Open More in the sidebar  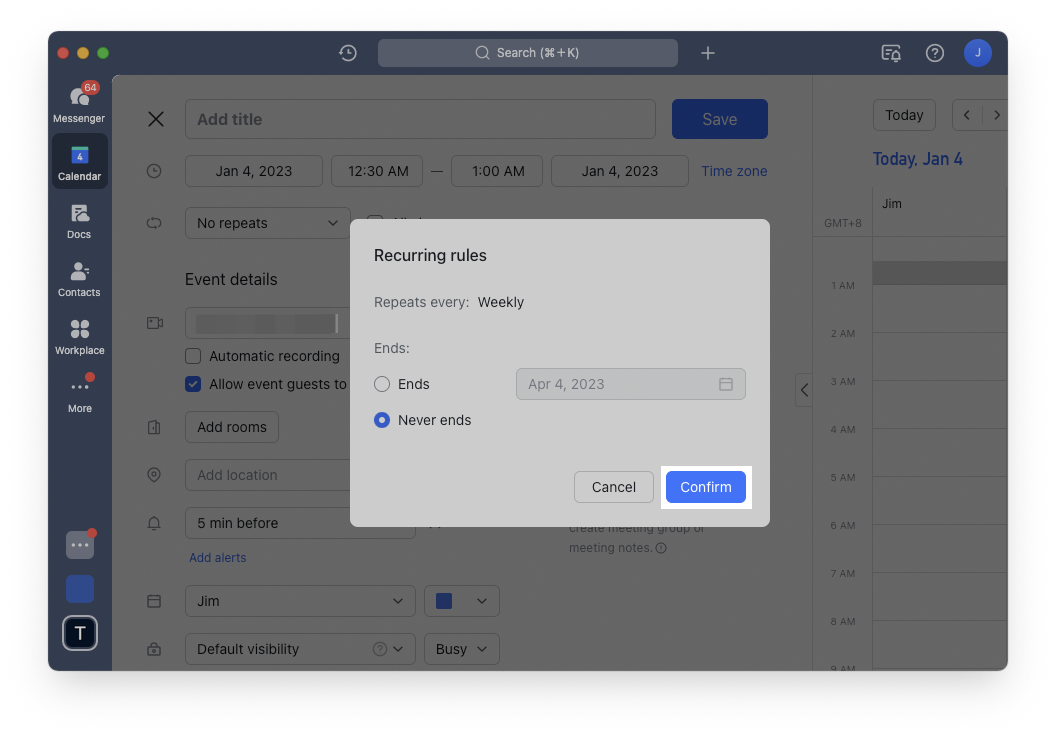79,394
